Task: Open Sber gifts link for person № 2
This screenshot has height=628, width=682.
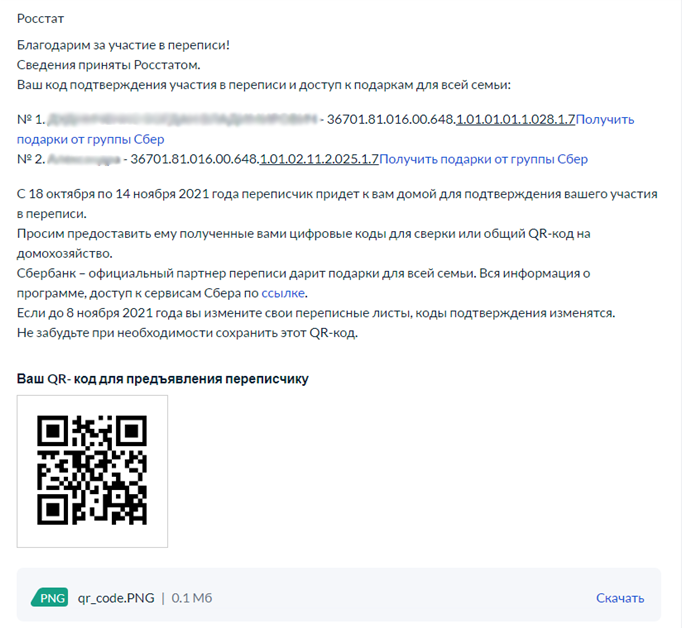Action: 483,159
